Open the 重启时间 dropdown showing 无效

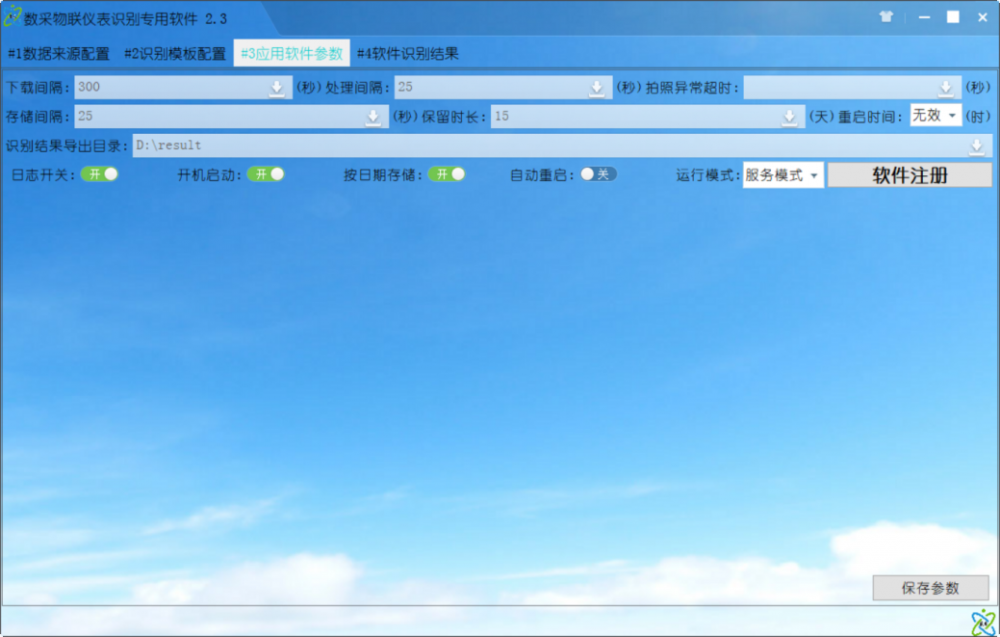tap(935, 116)
